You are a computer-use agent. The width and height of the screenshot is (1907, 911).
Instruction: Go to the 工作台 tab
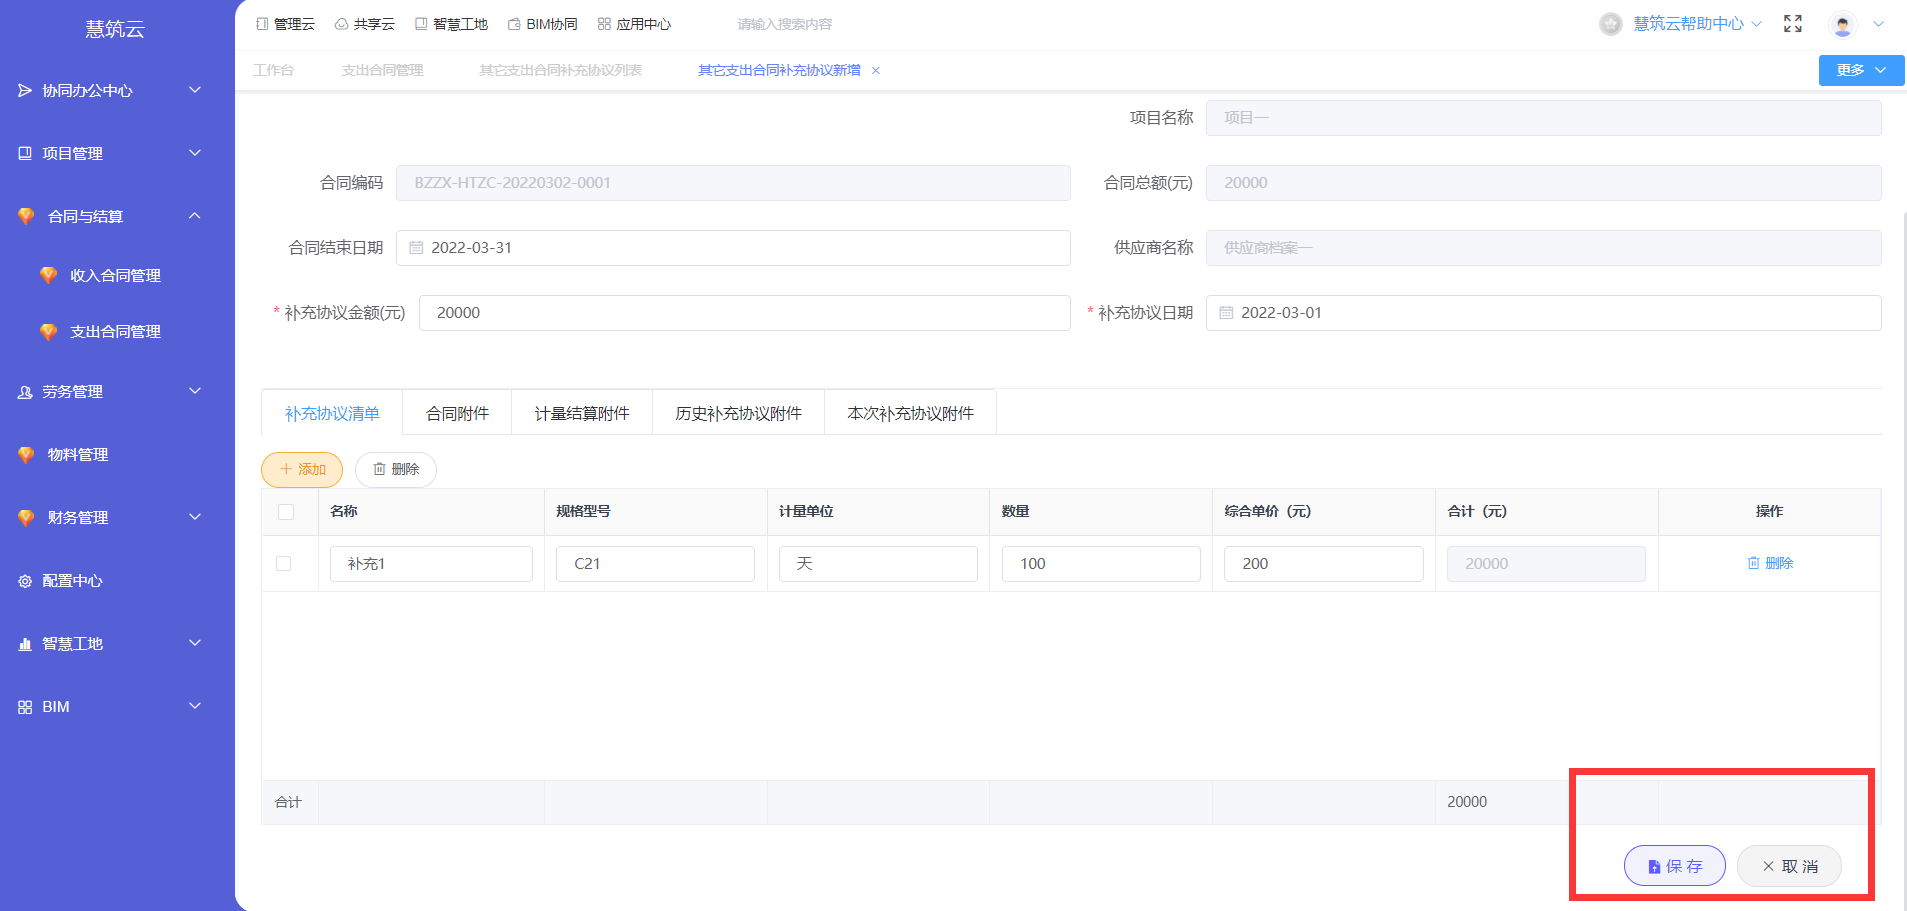point(274,70)
